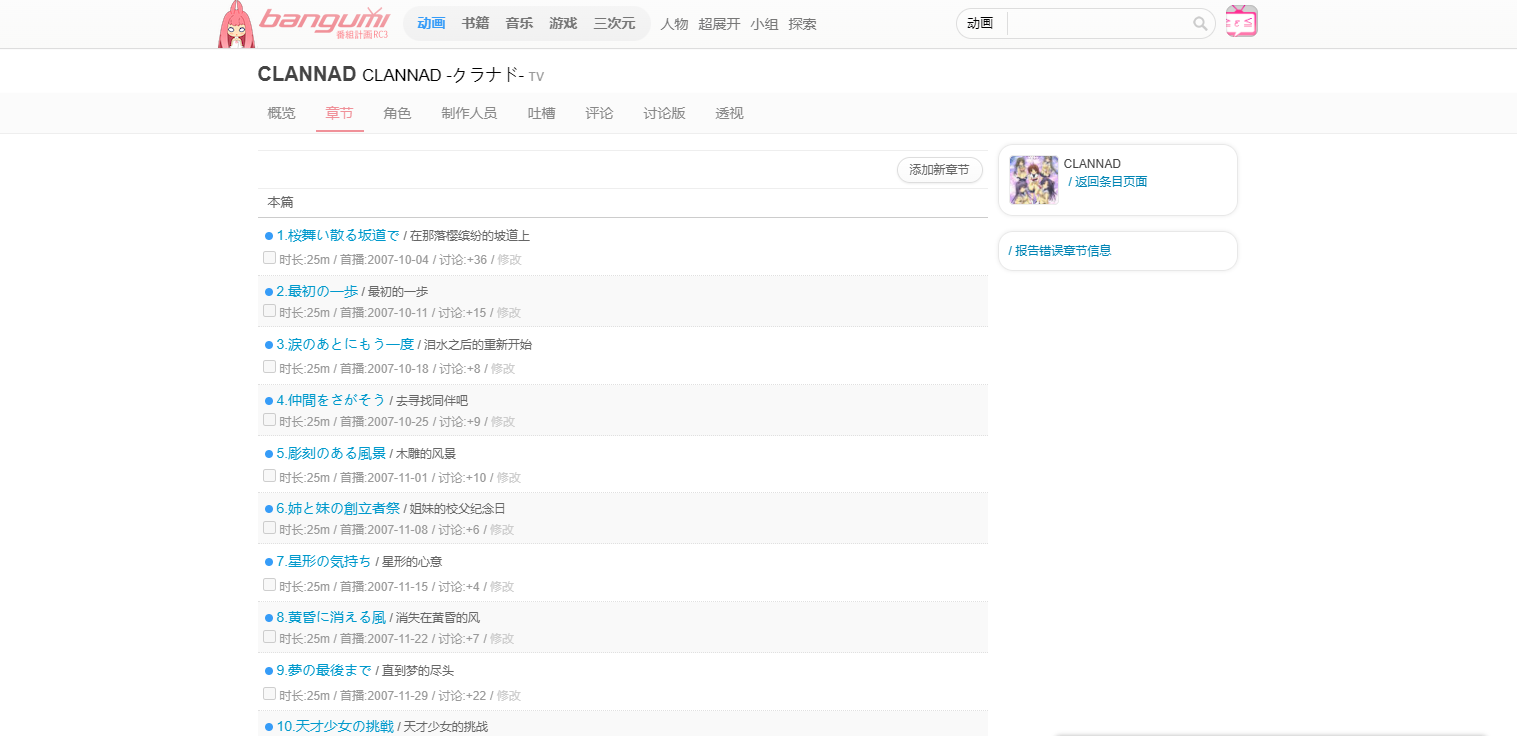Click the blue status dot of episode 5
This screenshot has width=1517, height=736.
point(269,454)
